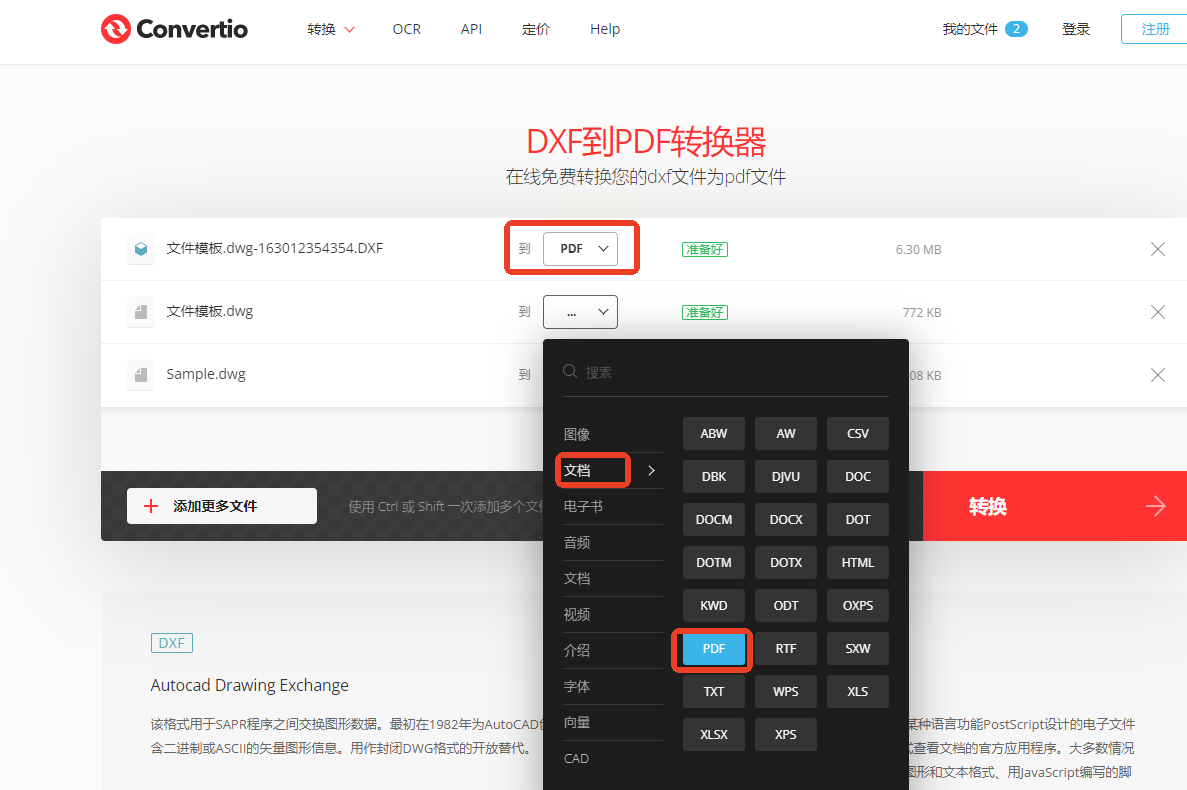Open format dropdown for 文件模板.dwg
This screenshot has height=790, width=1187.
click(581, 312)
